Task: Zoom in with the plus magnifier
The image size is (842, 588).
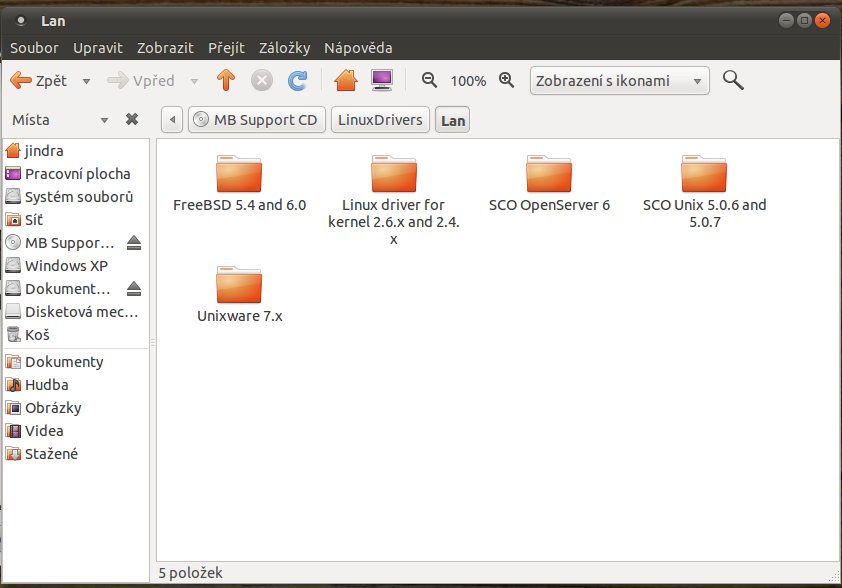Action: [x=506, y=80]
